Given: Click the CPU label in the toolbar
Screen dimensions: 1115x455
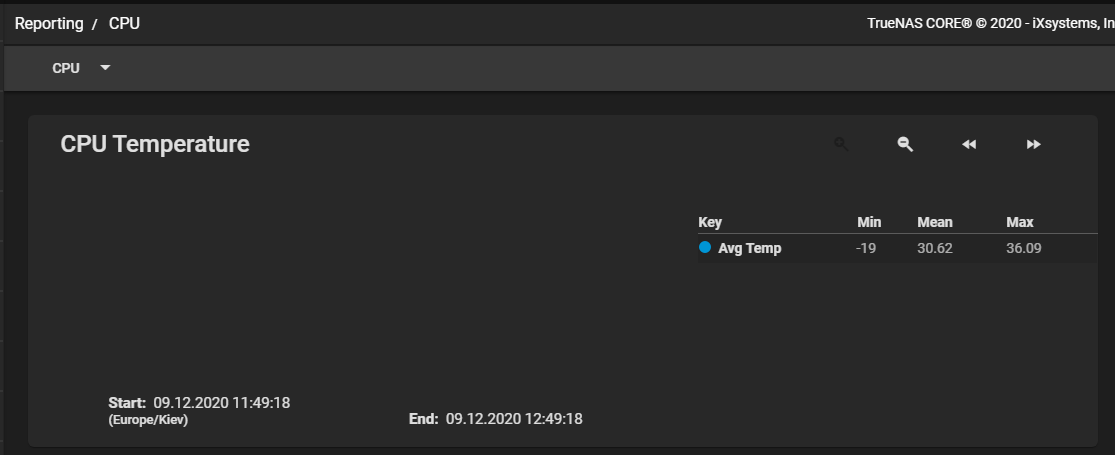Looking at the screenshot, I should coord(66,68).
